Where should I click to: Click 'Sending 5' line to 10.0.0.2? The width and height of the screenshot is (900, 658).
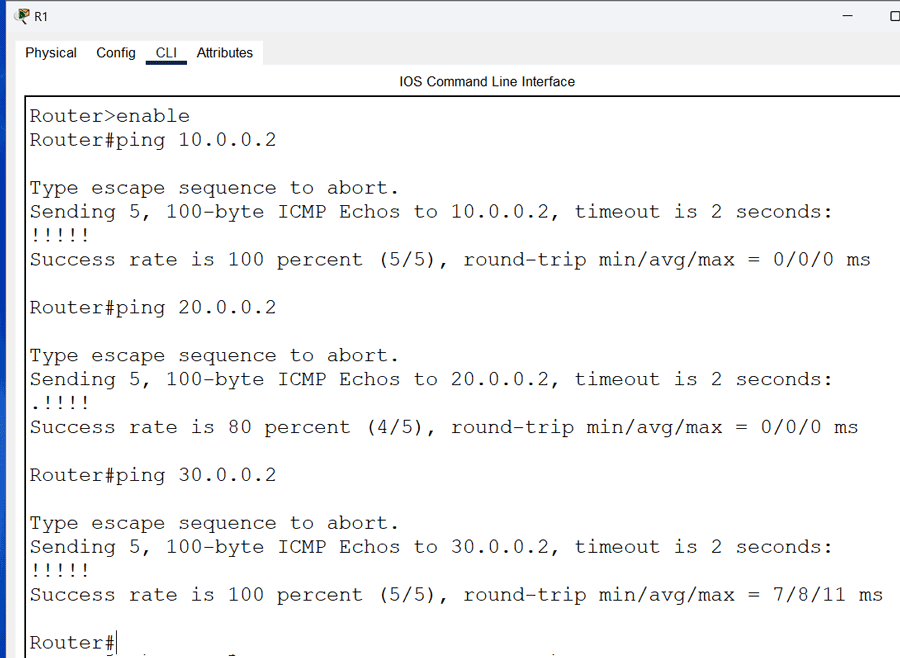click(x=430, y=212)
